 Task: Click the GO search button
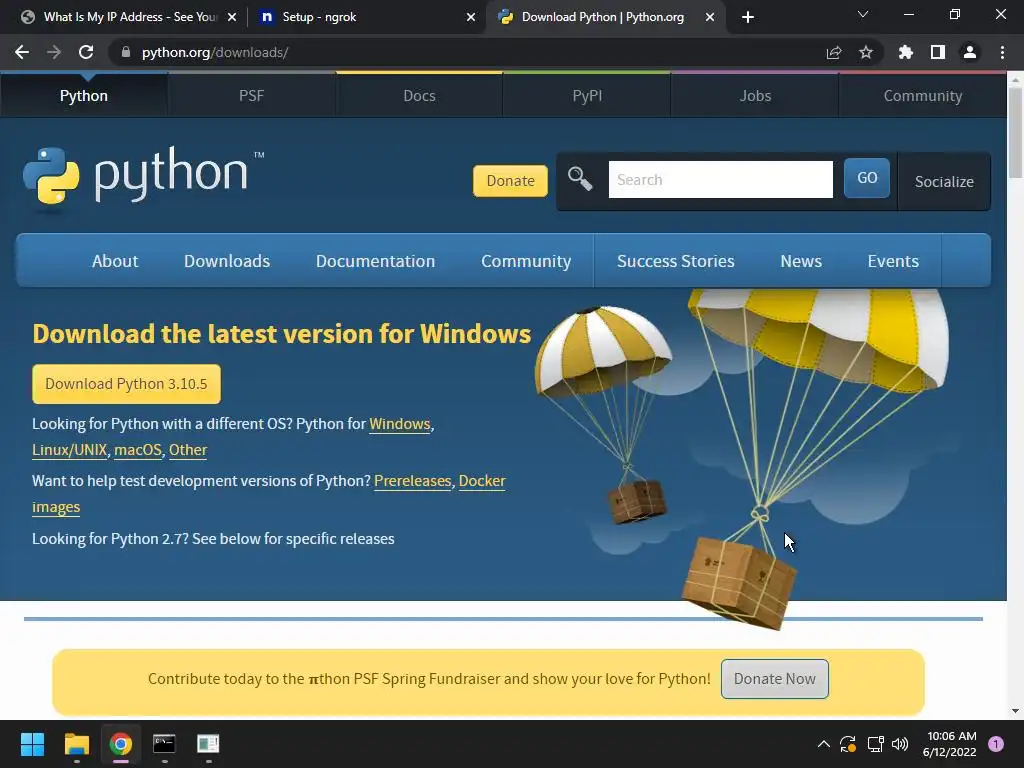[x=867, y=178]
